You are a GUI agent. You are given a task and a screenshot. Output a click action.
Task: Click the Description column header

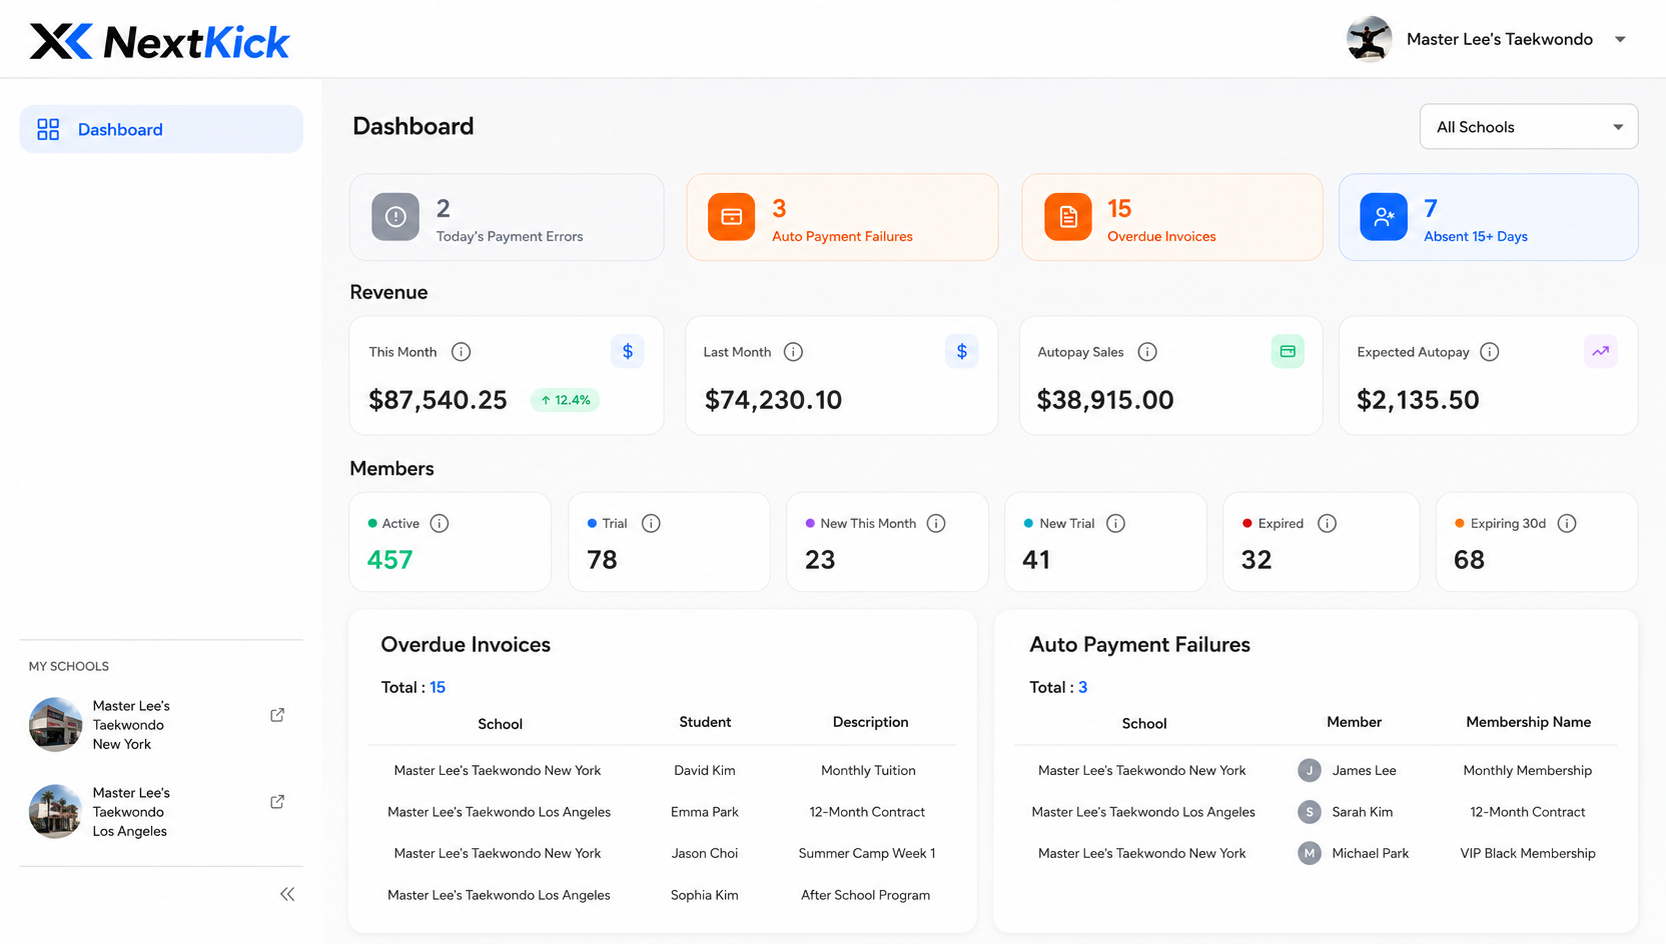click(871, 722)
